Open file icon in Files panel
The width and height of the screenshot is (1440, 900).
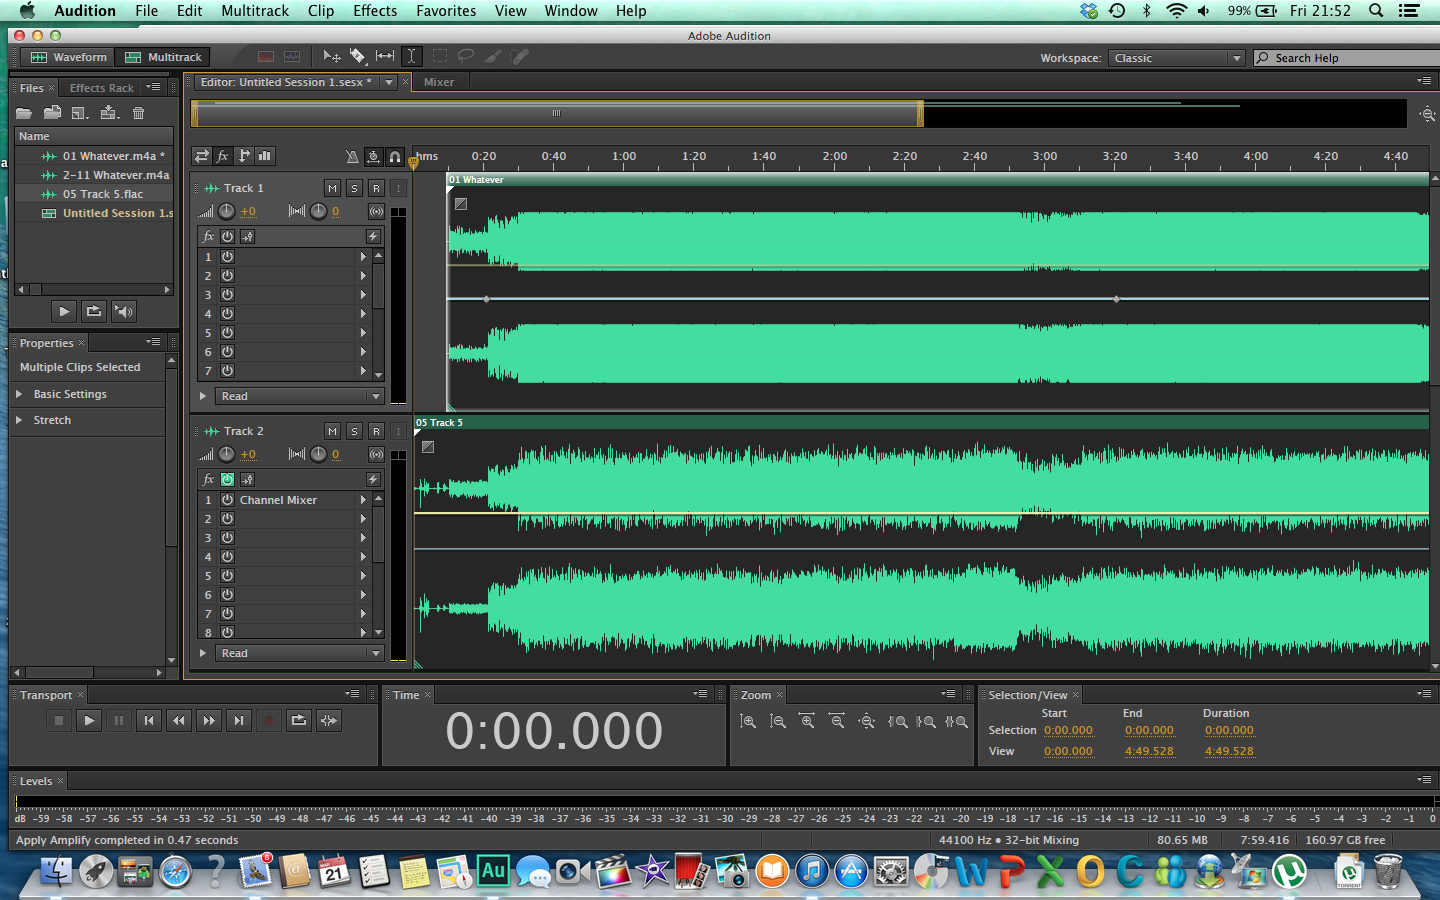coord(24,113)
